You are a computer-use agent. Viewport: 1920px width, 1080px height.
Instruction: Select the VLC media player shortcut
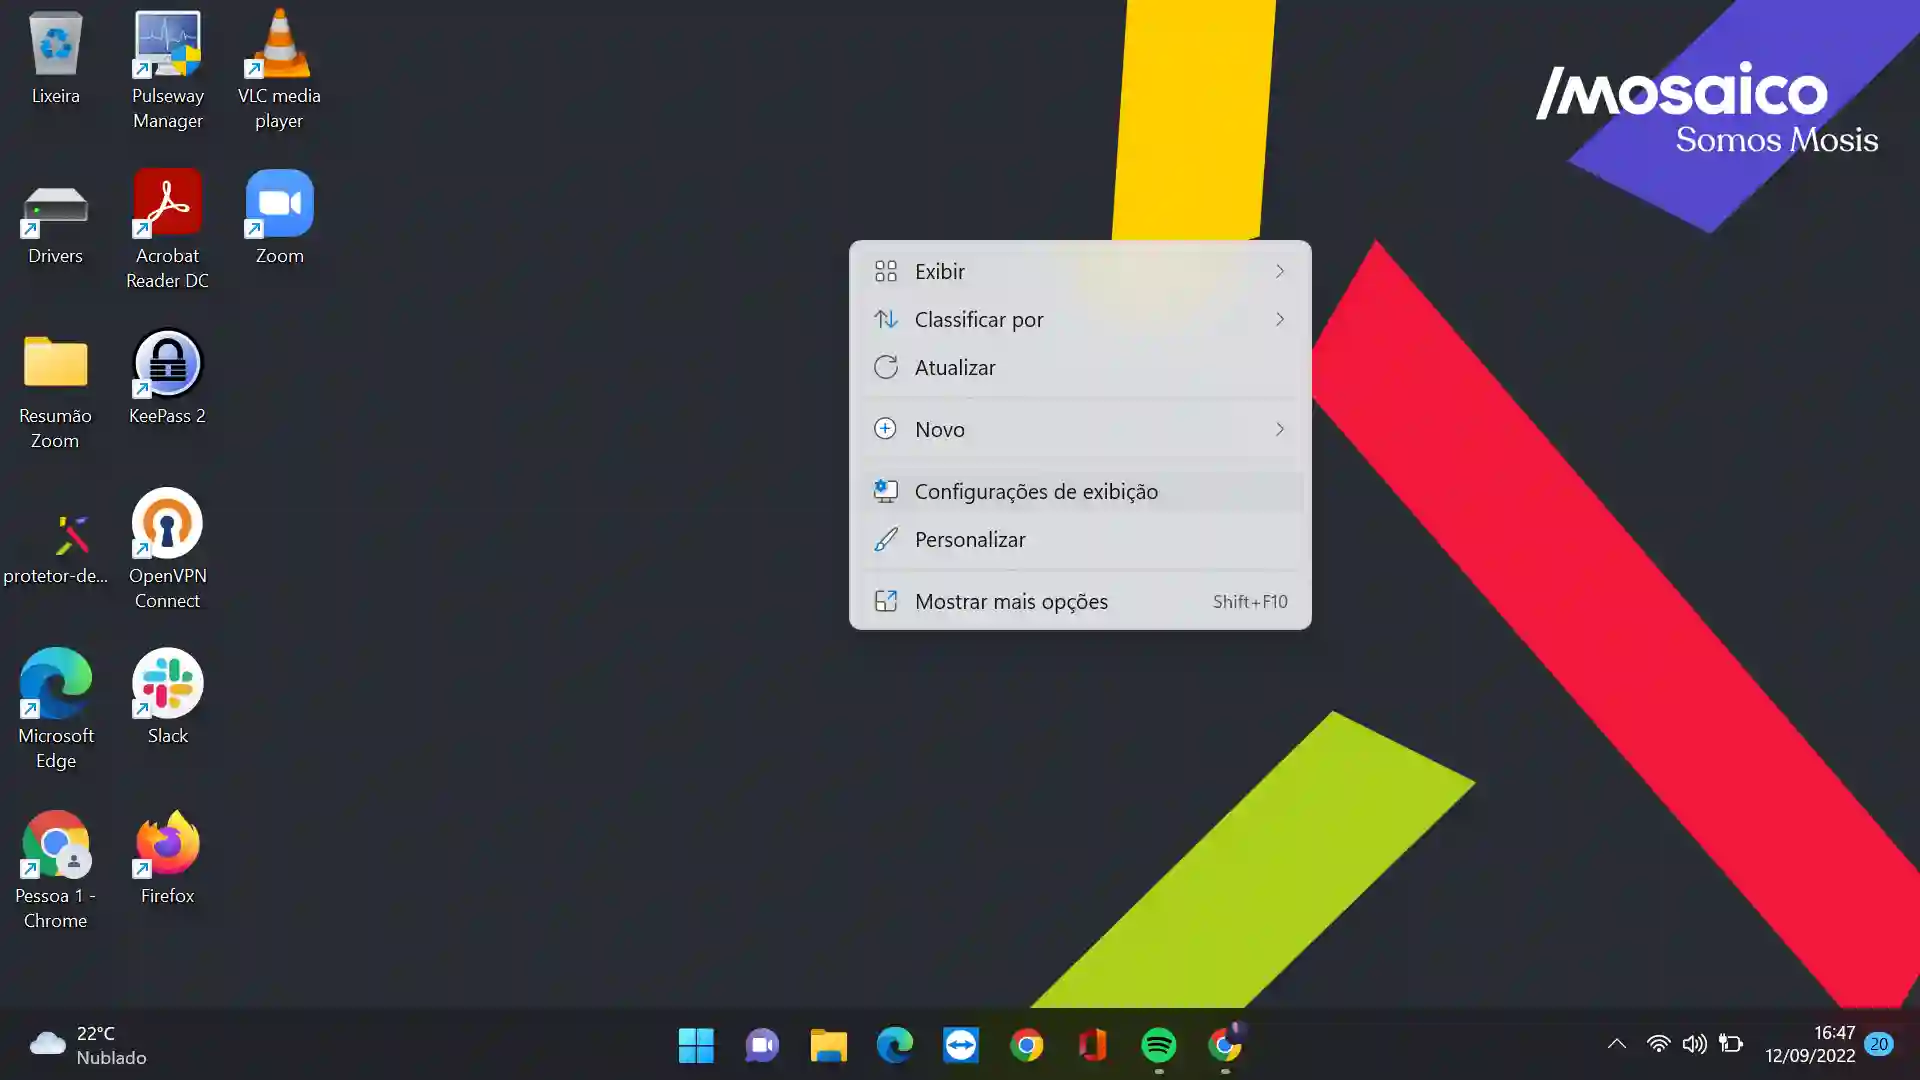click(279, 70)
